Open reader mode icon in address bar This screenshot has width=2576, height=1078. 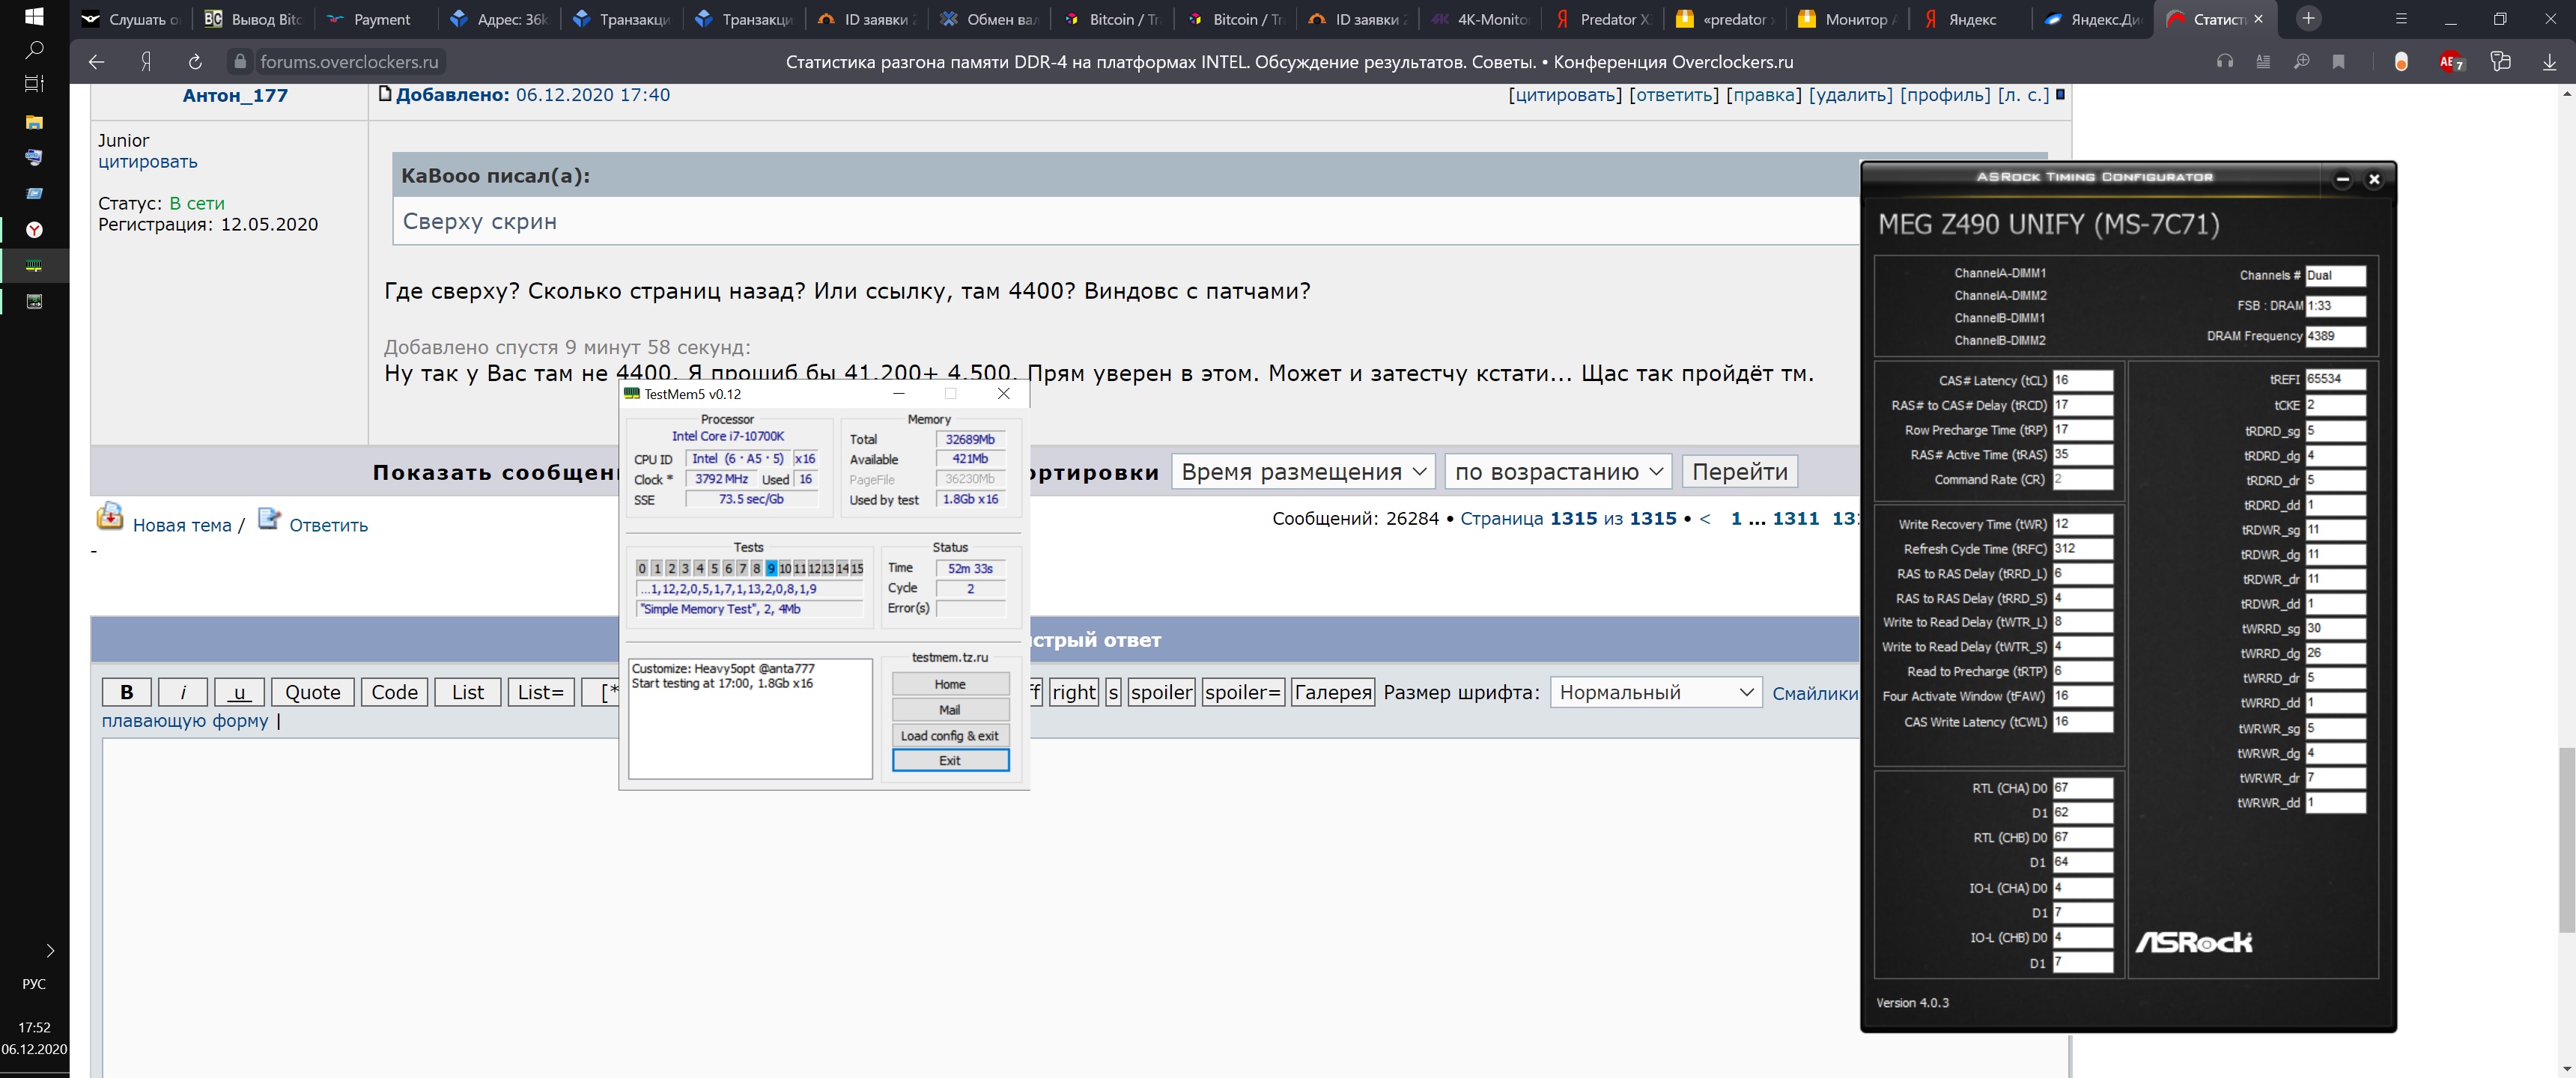2263,62
